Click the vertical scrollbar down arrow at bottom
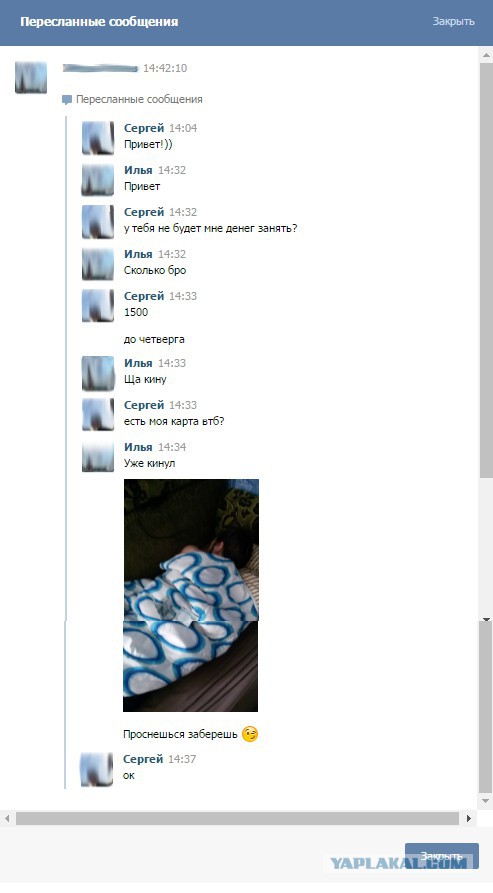The height and width of the screenshot is (893, 493). [x=486, y=801]
